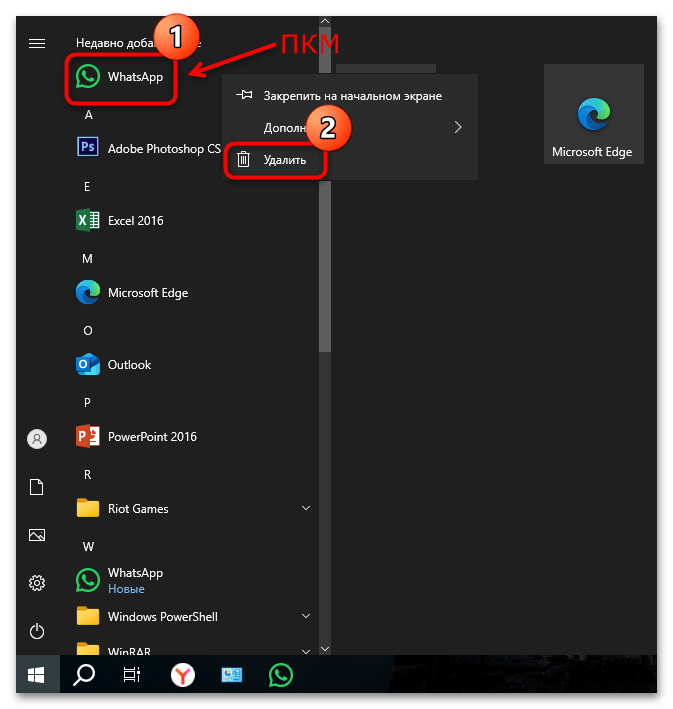The image size is (673, 709).
Task: Open Settings gear in Start sidebar
Action: pos(37,583)
